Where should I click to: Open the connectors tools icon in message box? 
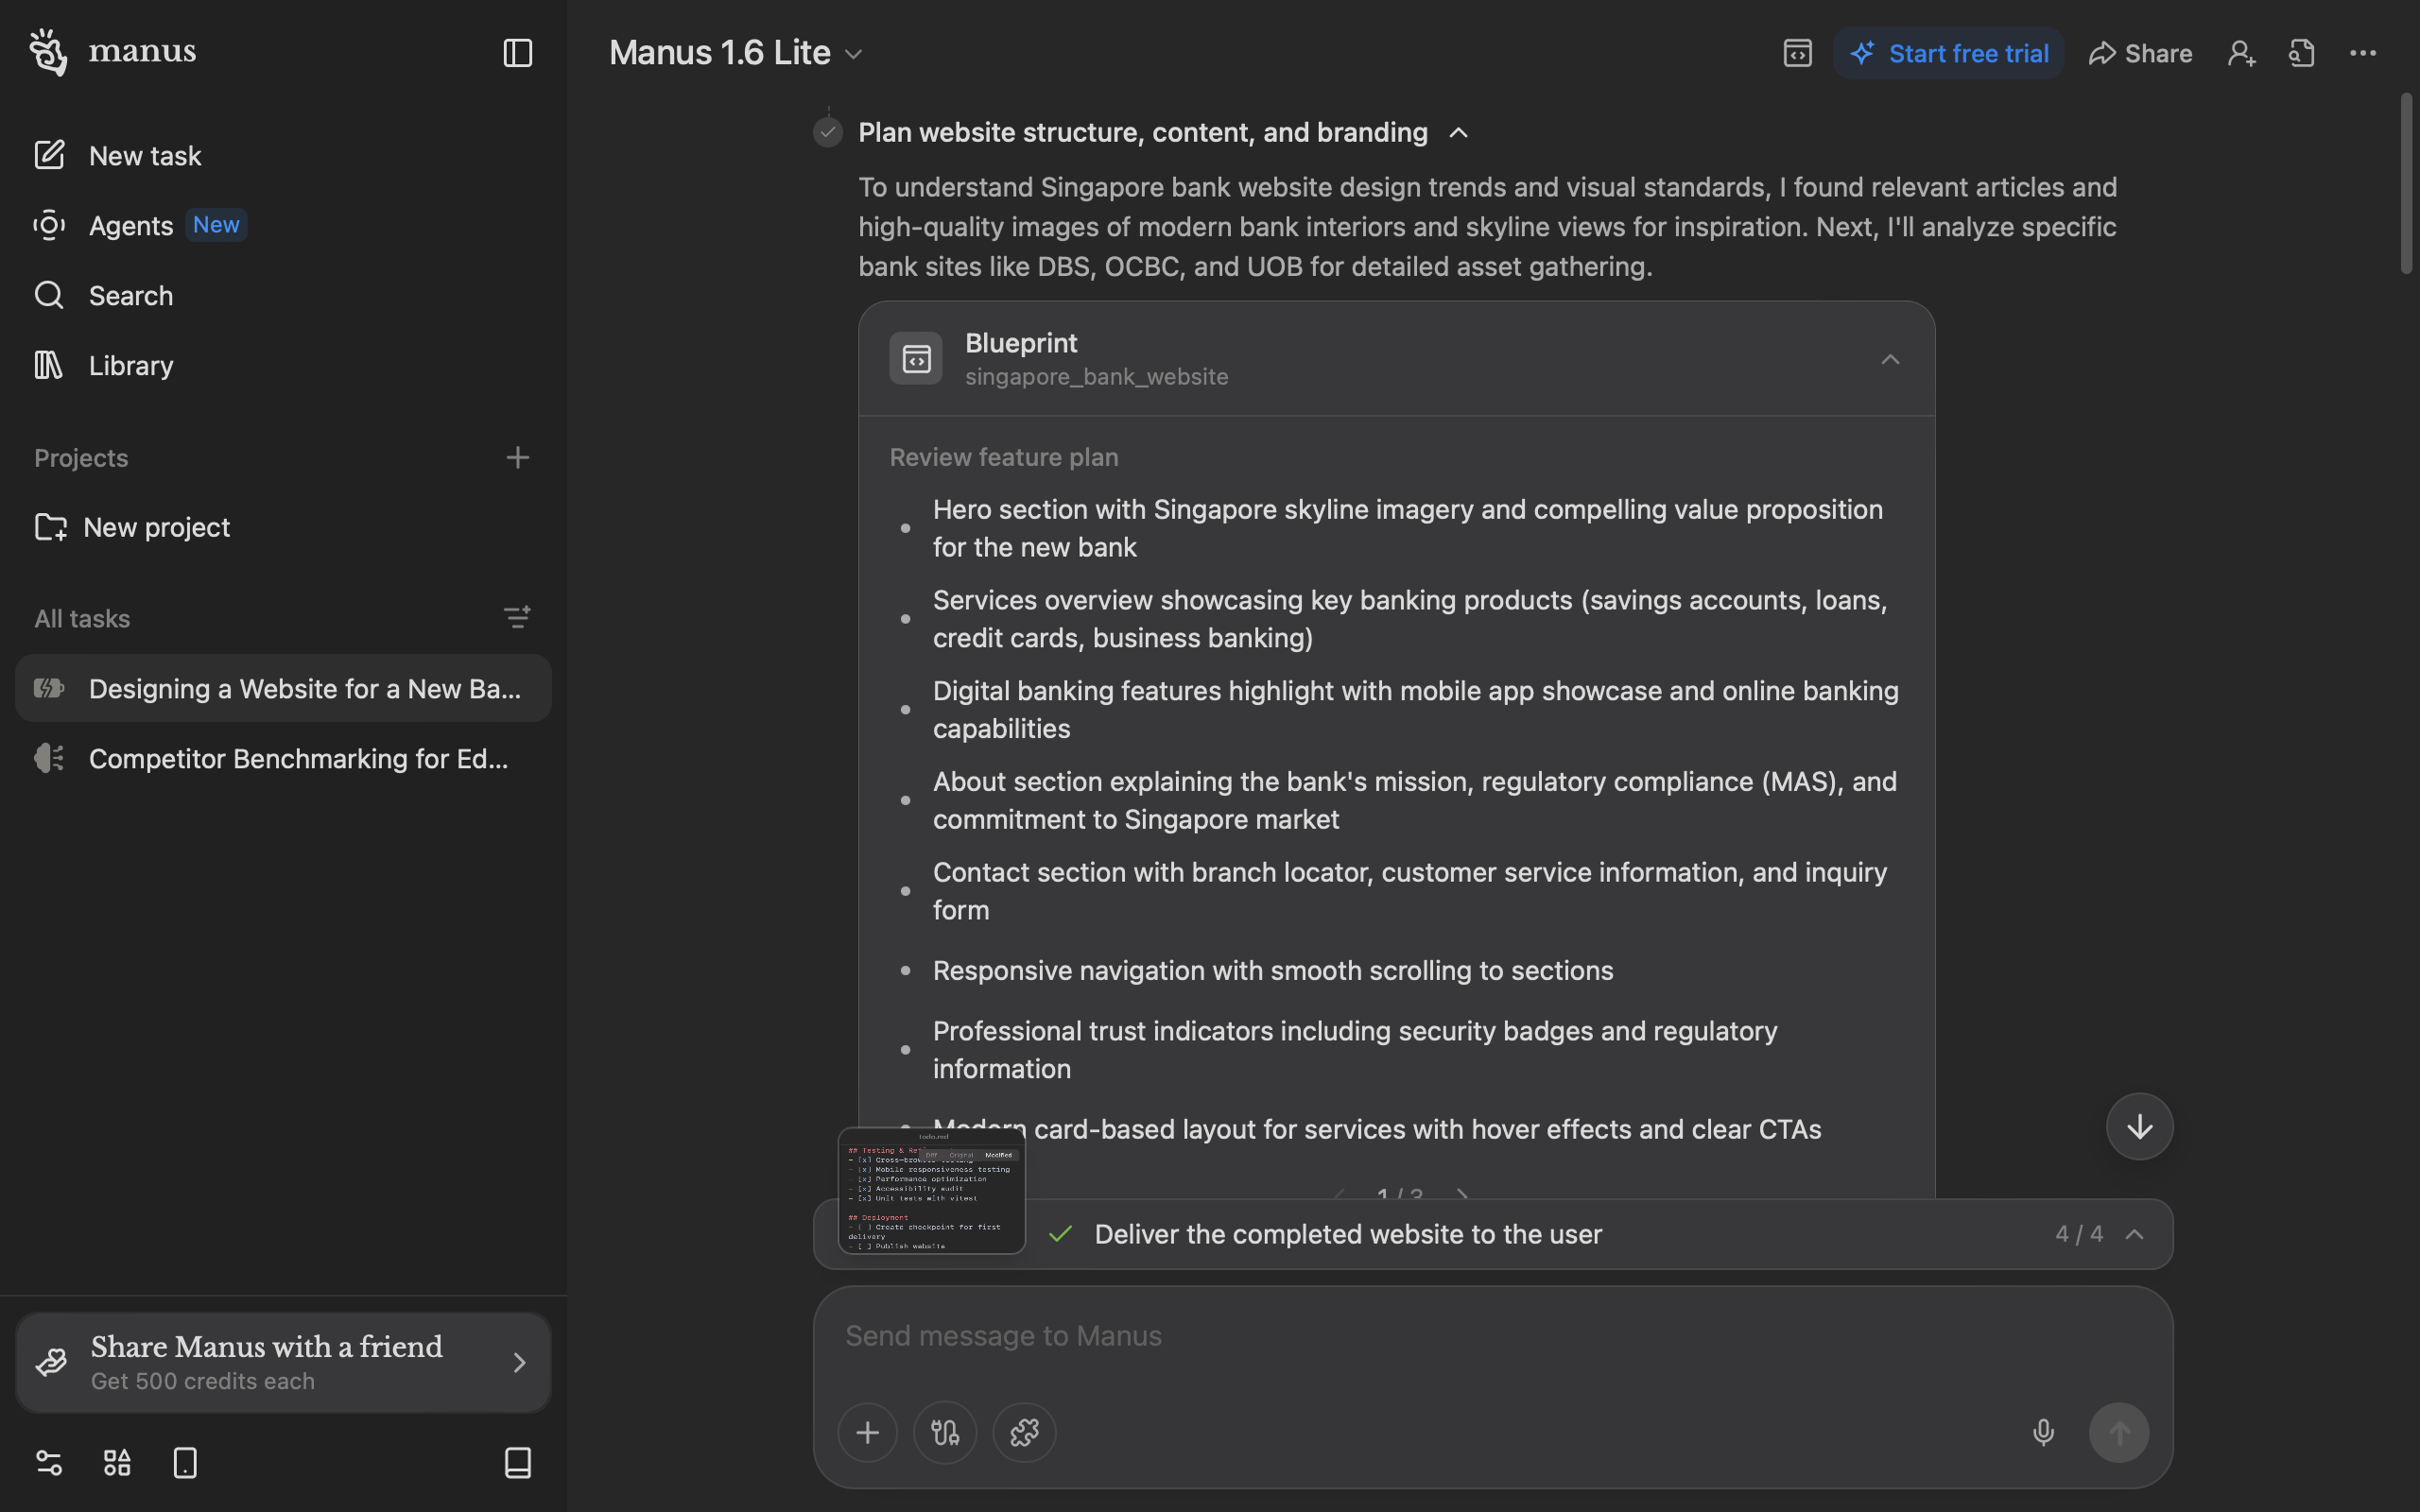[x=944, y=1432]
